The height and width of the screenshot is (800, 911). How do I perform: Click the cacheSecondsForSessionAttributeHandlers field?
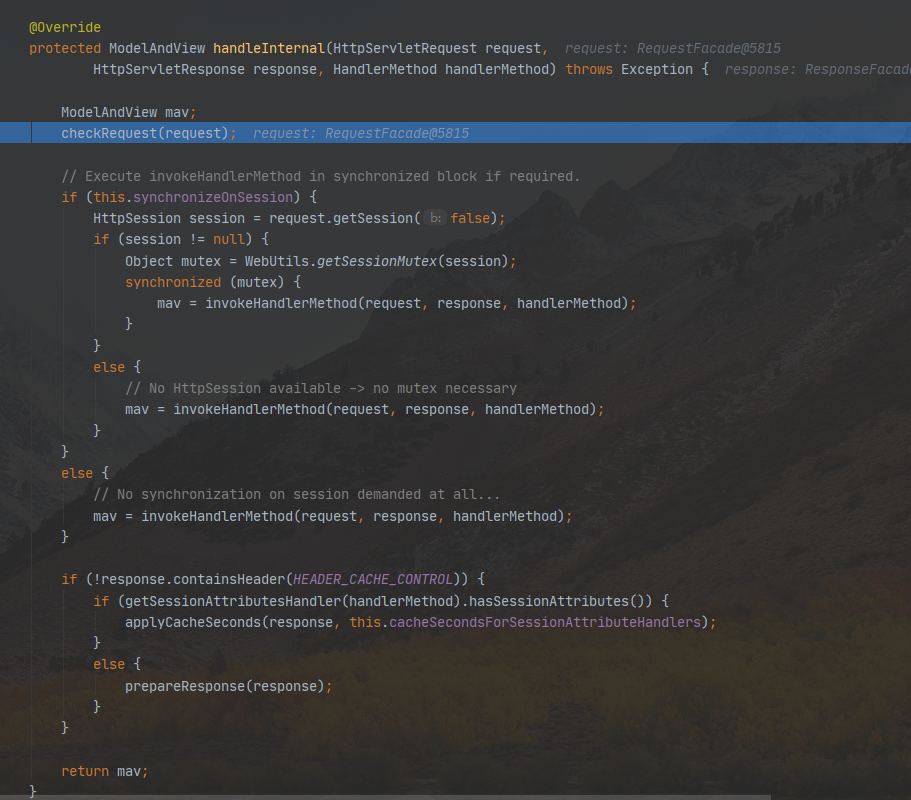[x=544, y=622]
